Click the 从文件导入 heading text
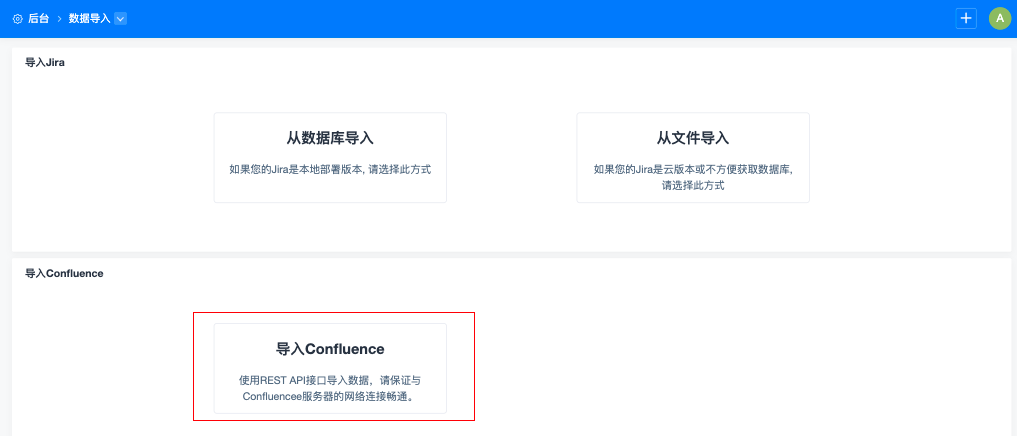 tap(693, 138)
